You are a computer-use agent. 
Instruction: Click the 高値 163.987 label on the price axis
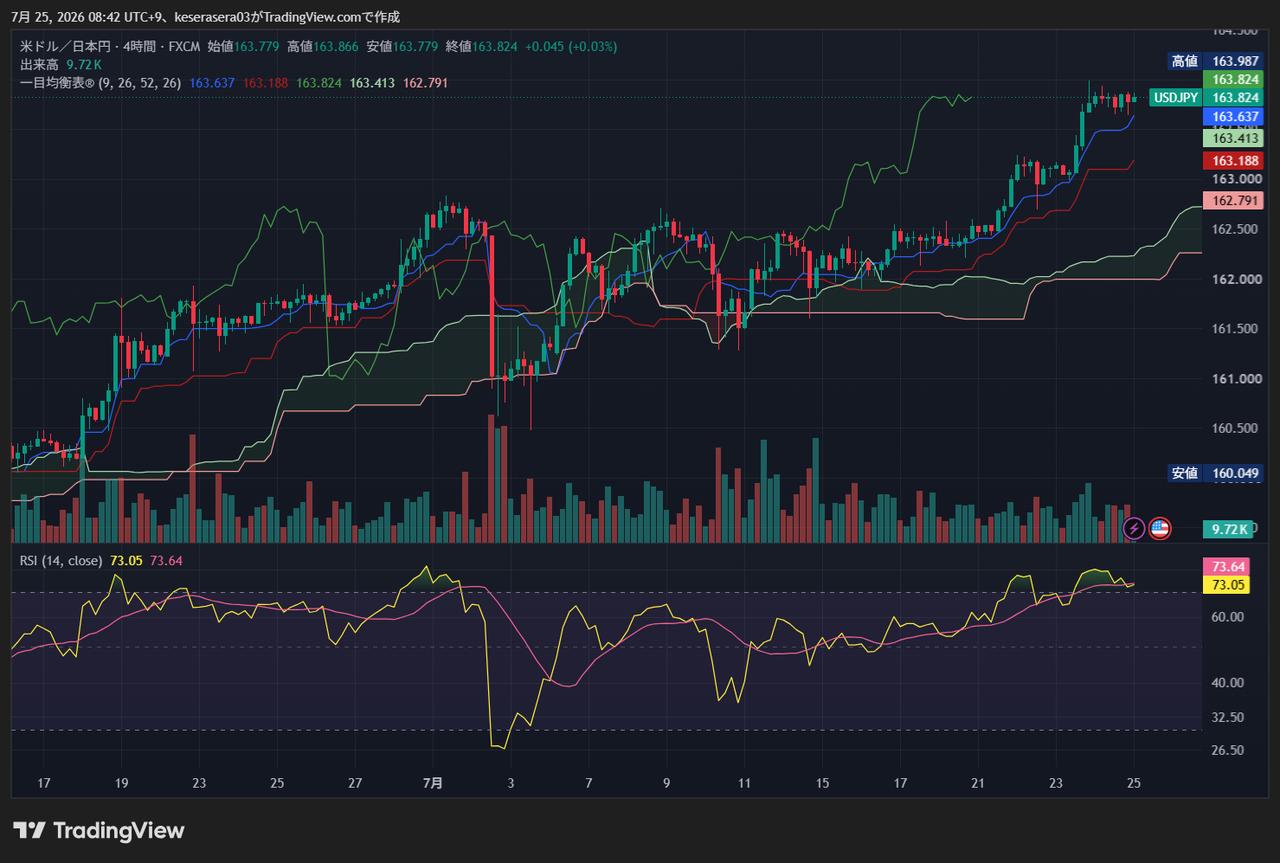coord(1216,61)
